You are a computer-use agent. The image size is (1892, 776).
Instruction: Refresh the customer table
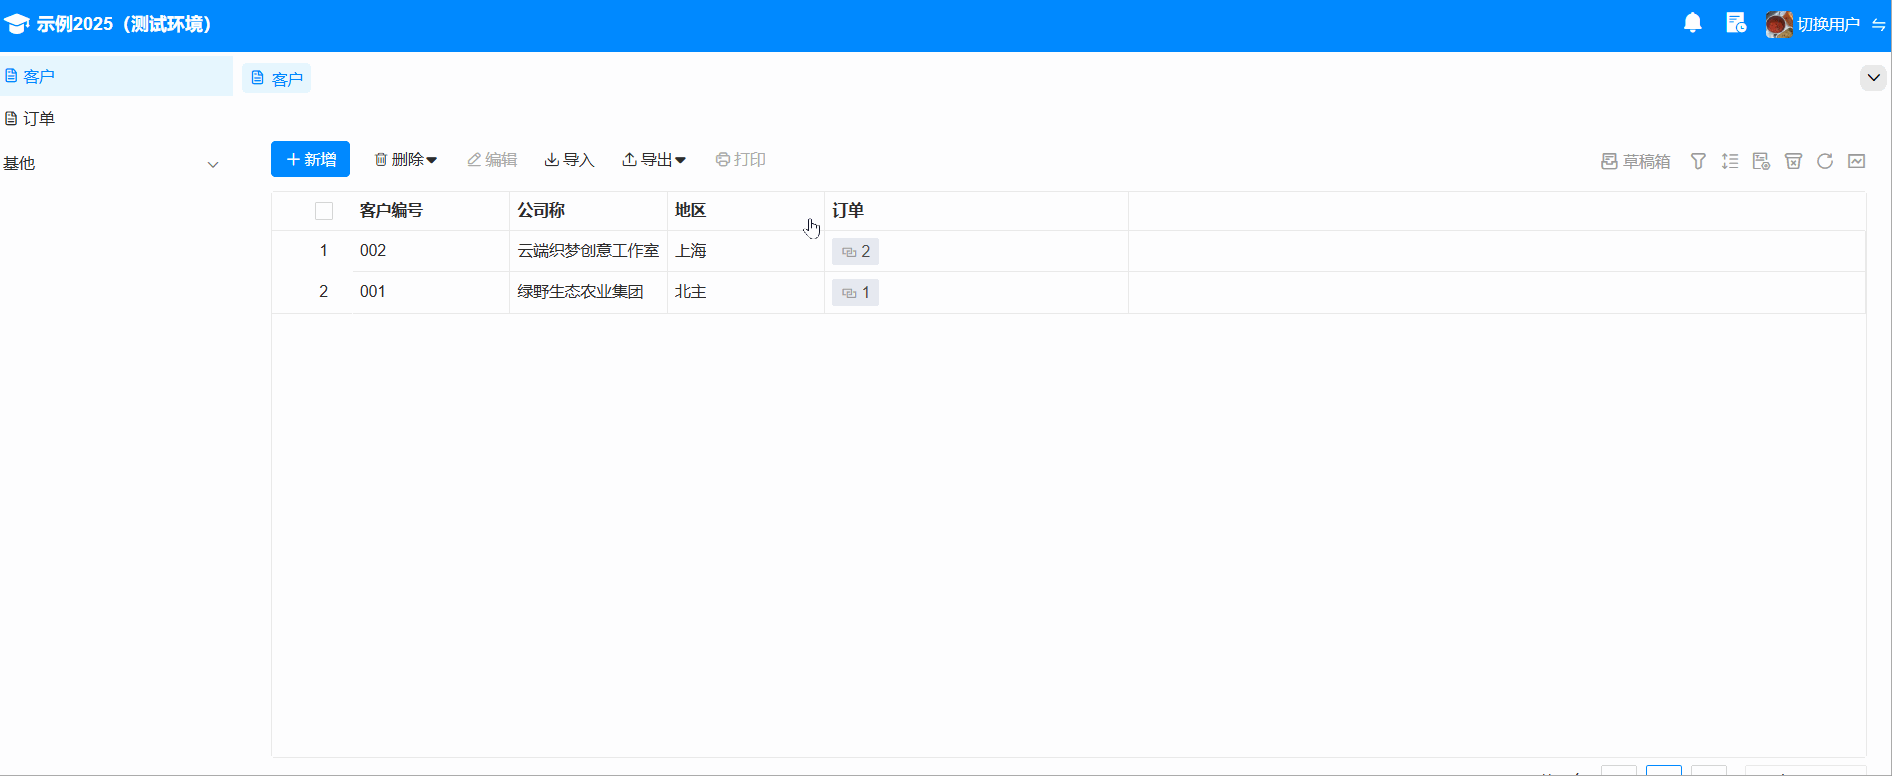1825,161
